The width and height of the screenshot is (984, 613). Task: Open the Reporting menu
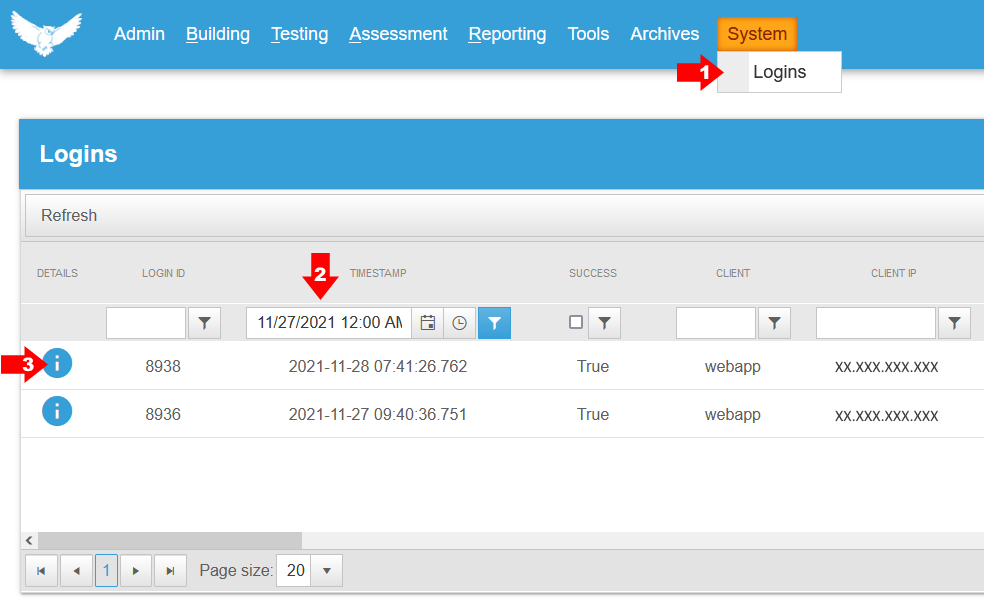tap(507, 34)
